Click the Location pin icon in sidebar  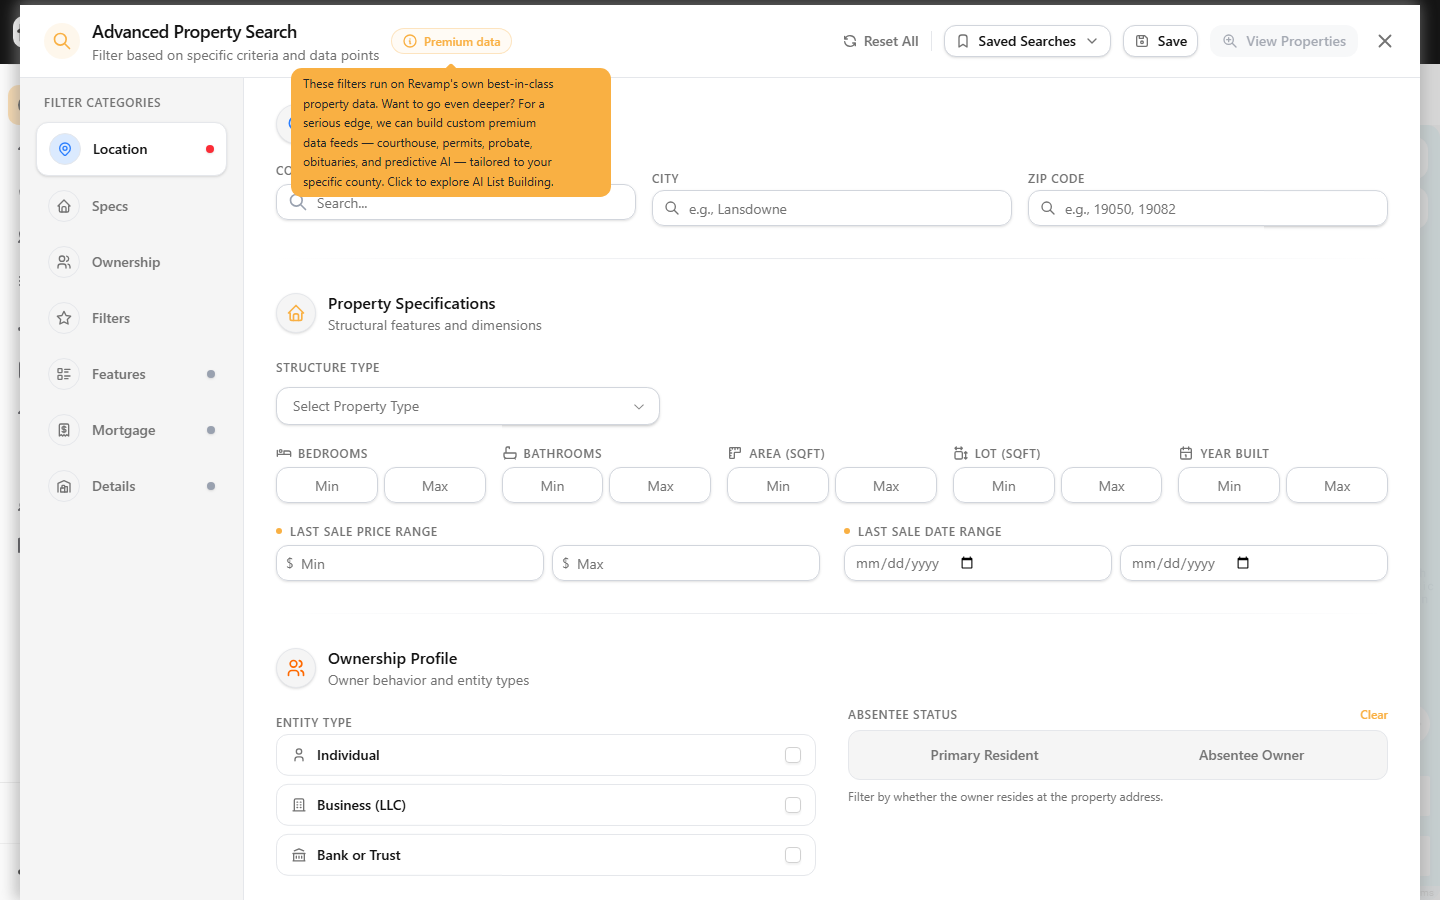tap(65, 149)
